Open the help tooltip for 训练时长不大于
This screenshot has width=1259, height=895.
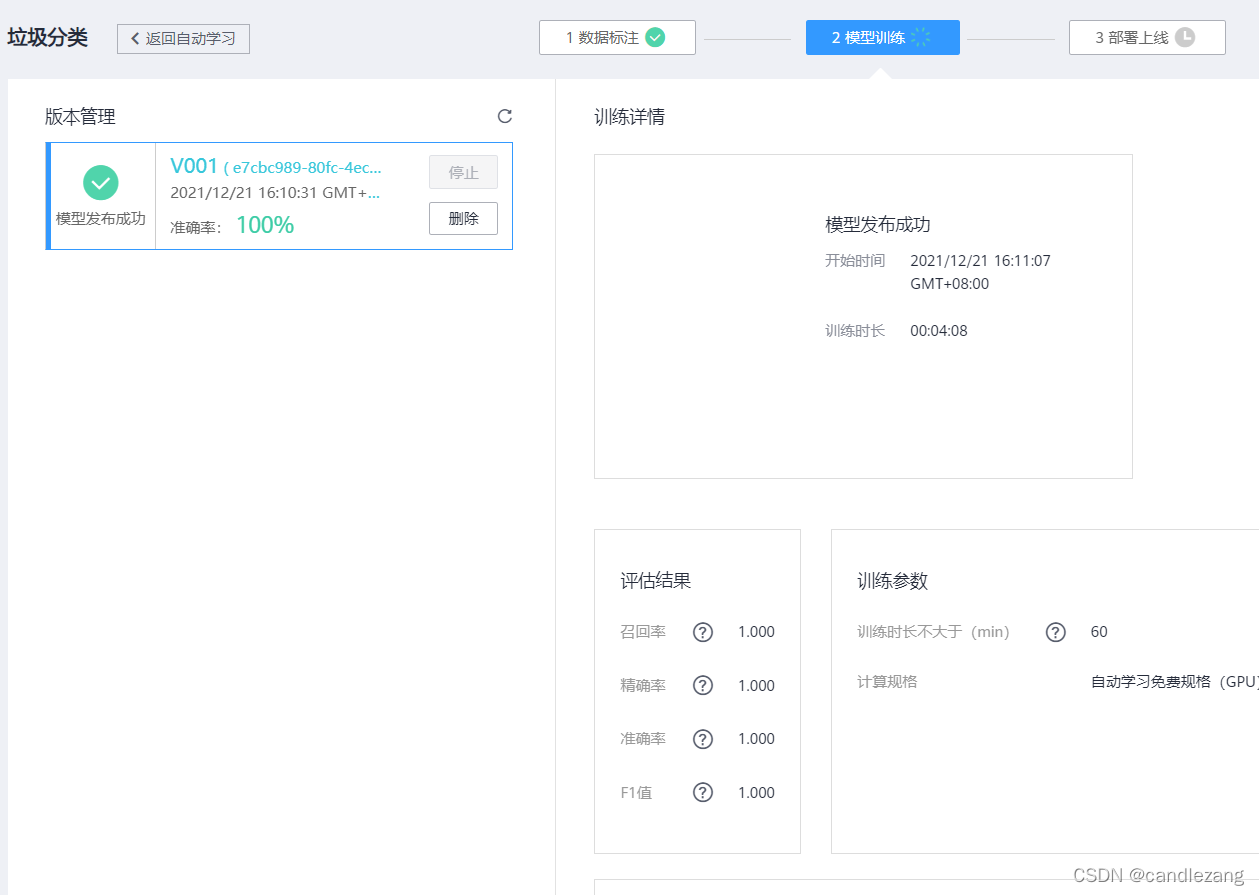(1055, 632)
